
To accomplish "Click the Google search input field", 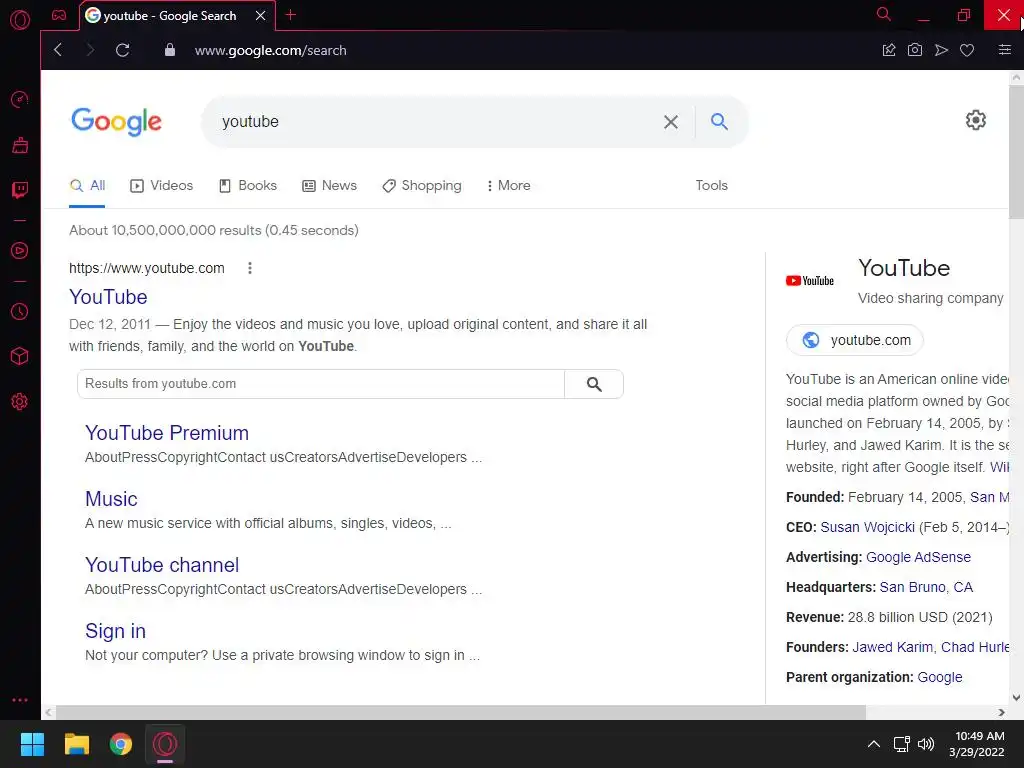I will point(431,122).
